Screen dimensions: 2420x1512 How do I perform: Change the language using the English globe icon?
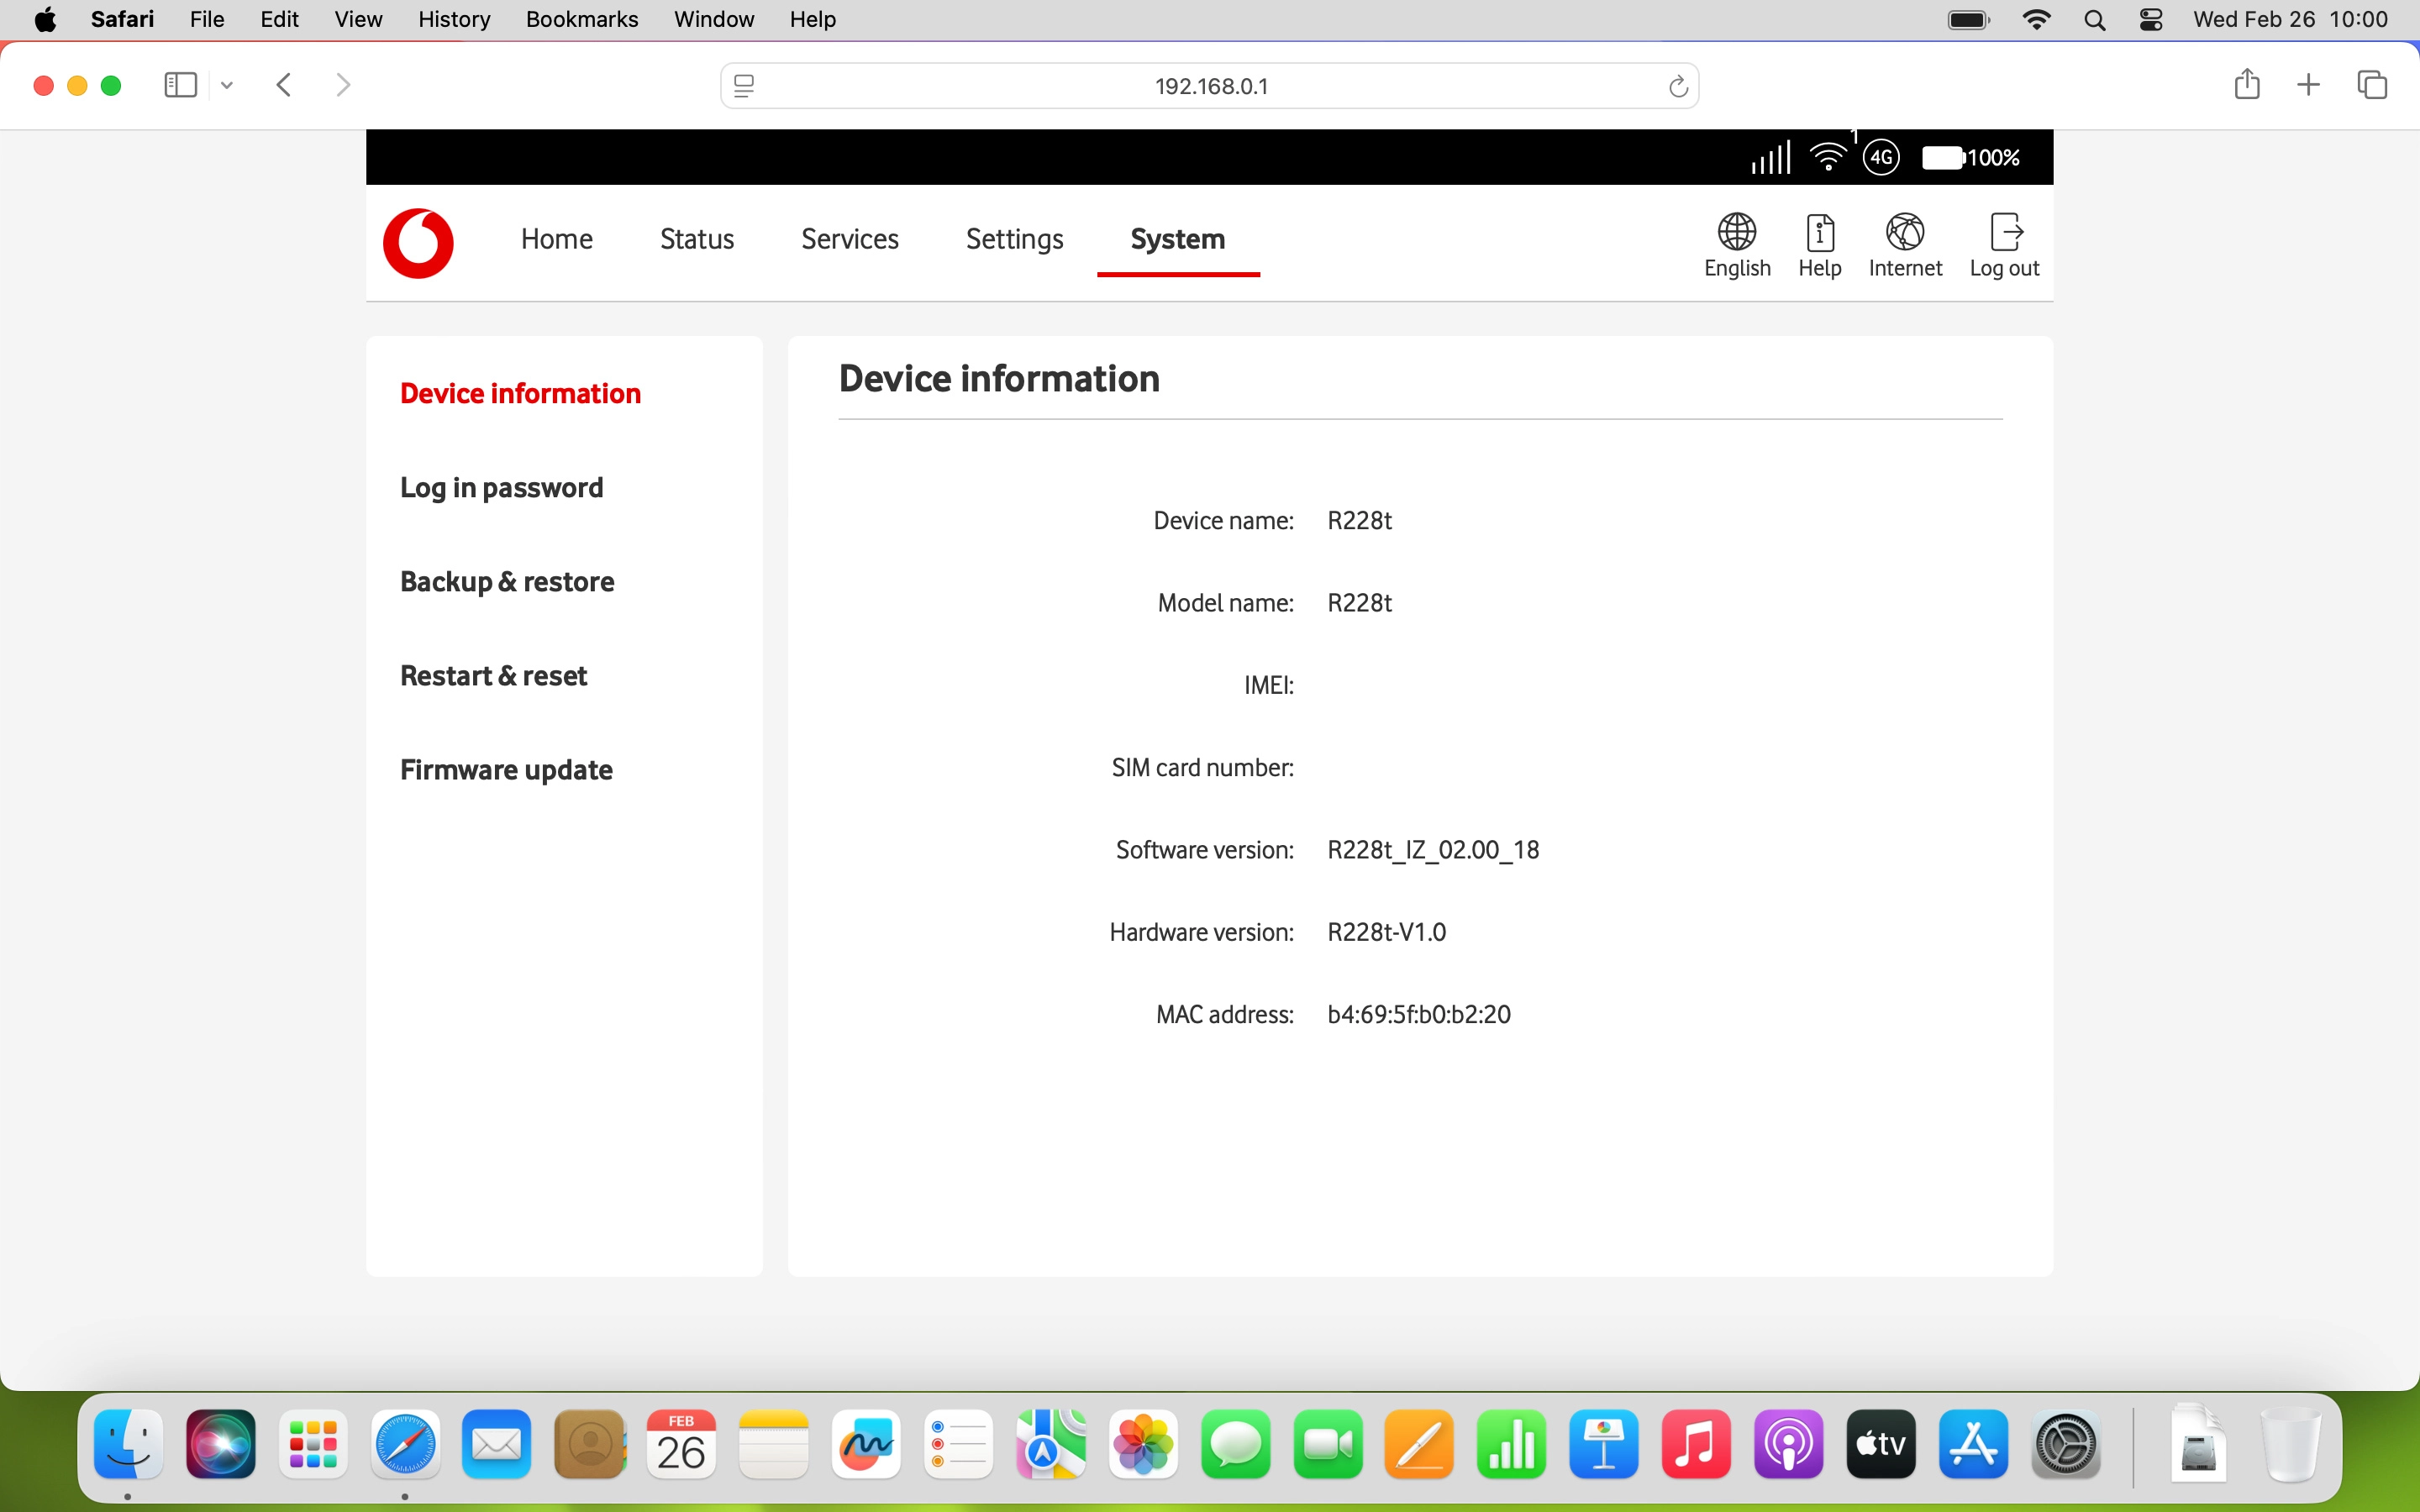click(1737, 245)
